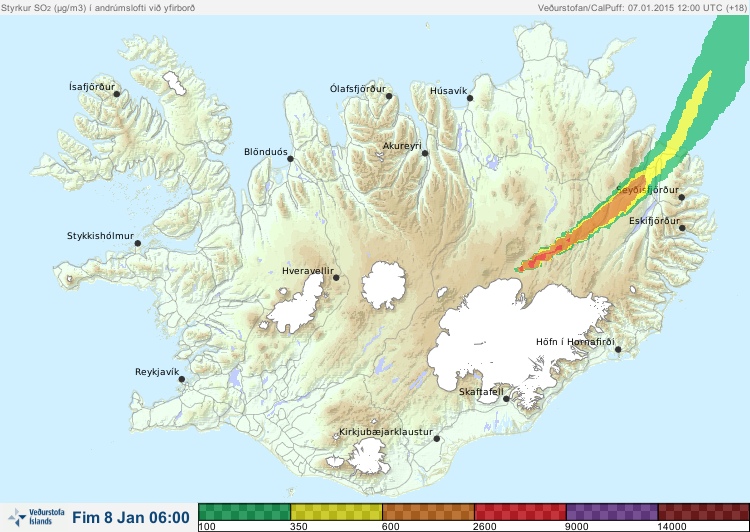Click the Húsavík town label
This screenshot has height=532, width=750.
(448, 91)
